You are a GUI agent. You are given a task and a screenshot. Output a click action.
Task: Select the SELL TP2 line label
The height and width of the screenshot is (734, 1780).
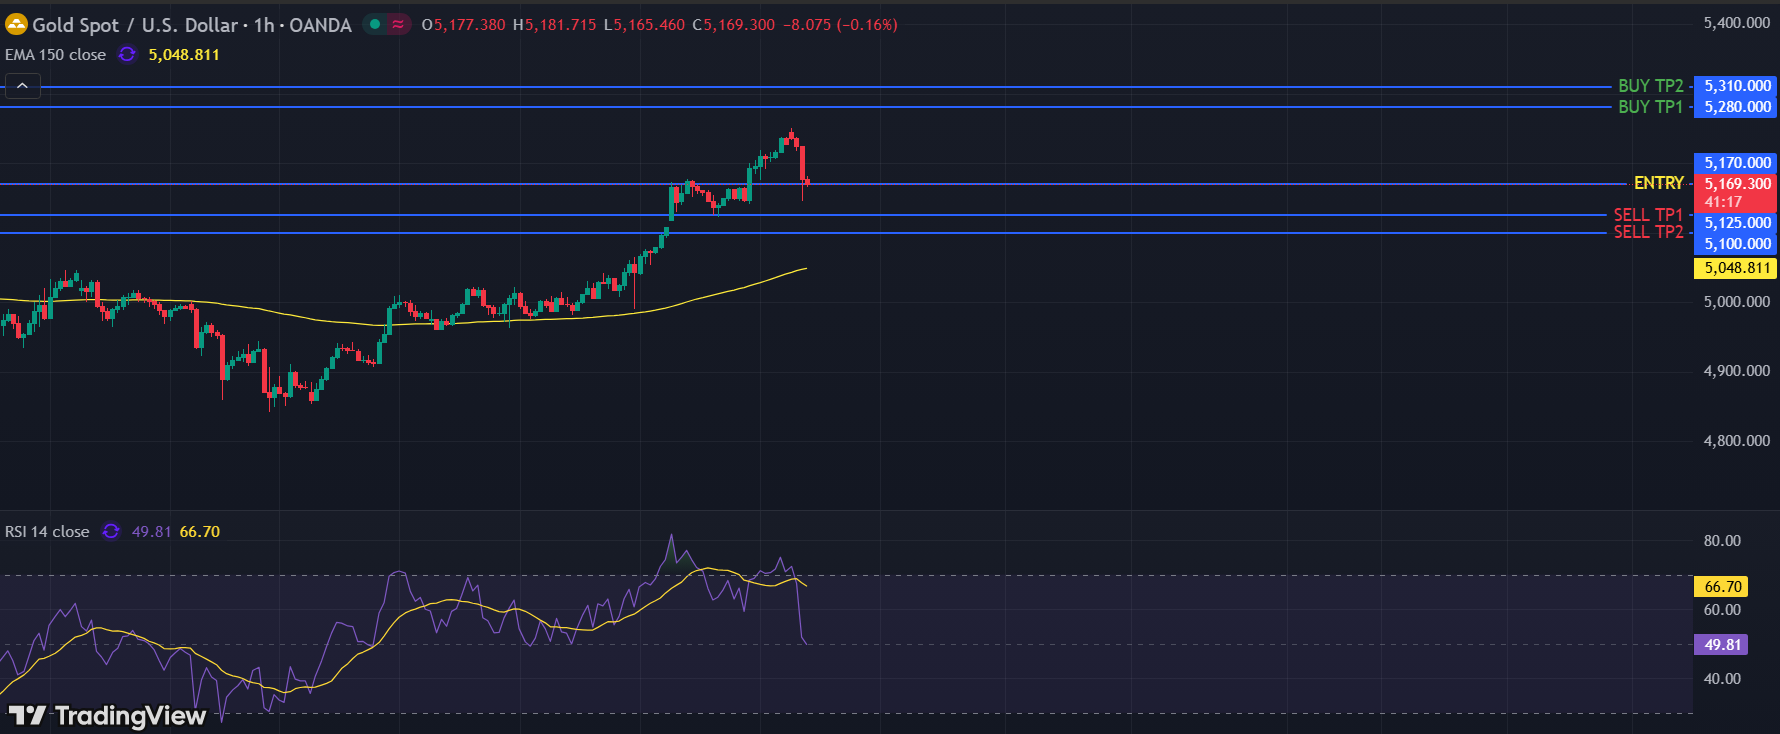click(x=1648, y=232)
